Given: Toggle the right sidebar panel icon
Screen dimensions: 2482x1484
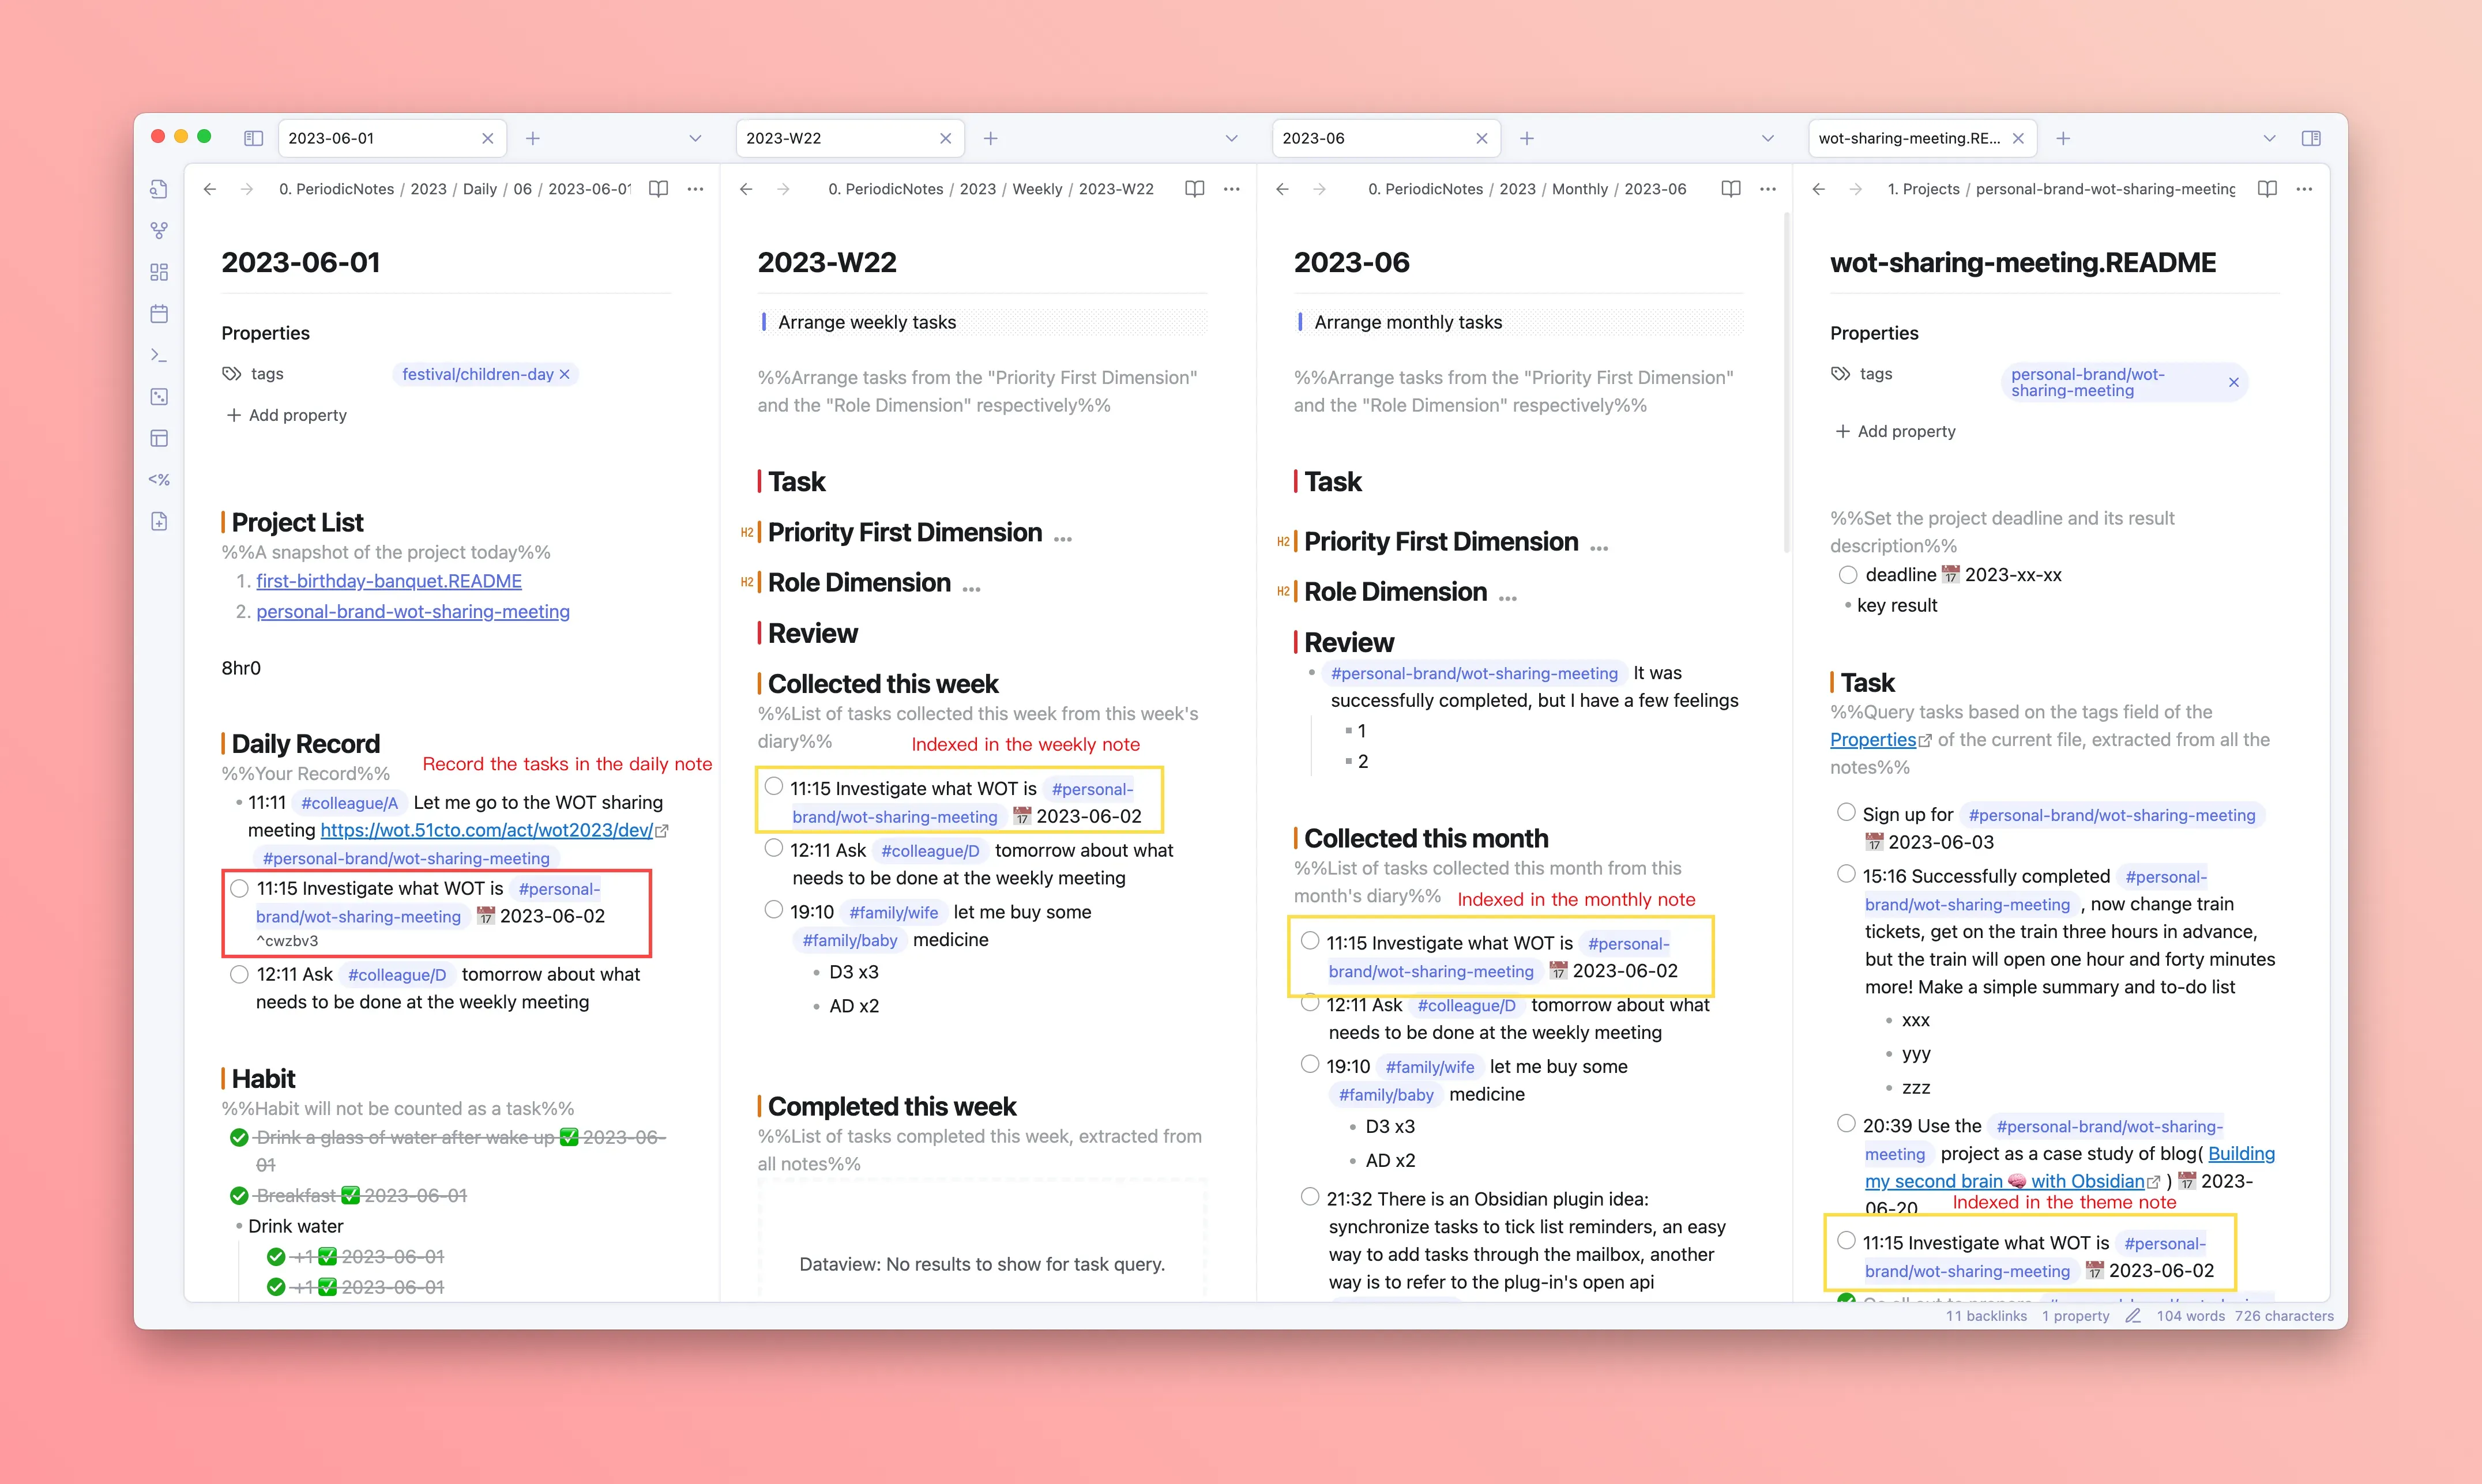Looking at the screenshot, I should pyautogui.click(x=2310, y=138).
